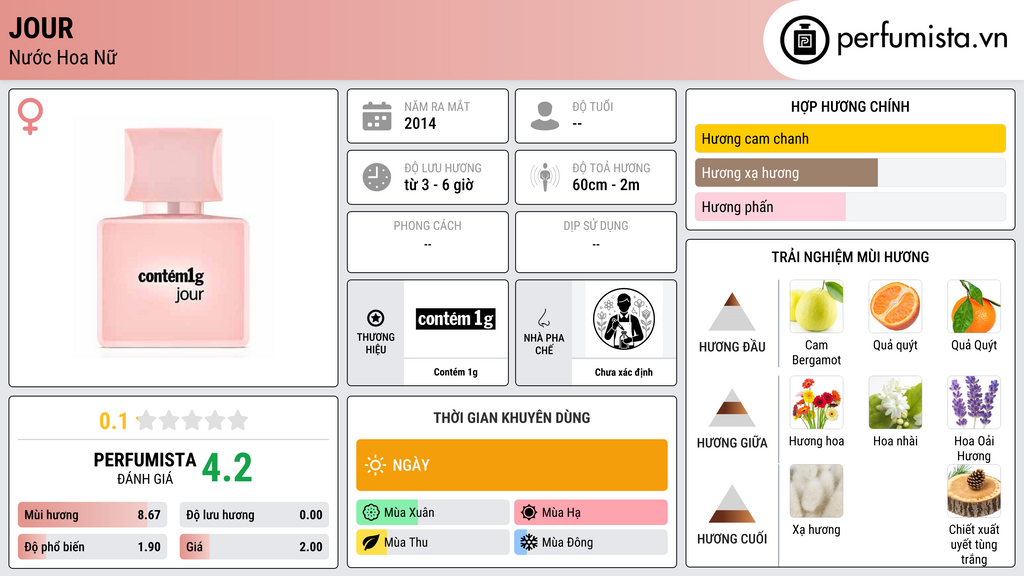Click the Hương đầu pyramid icon
This screenshot has width=1024, height=576.
(732, 312)
